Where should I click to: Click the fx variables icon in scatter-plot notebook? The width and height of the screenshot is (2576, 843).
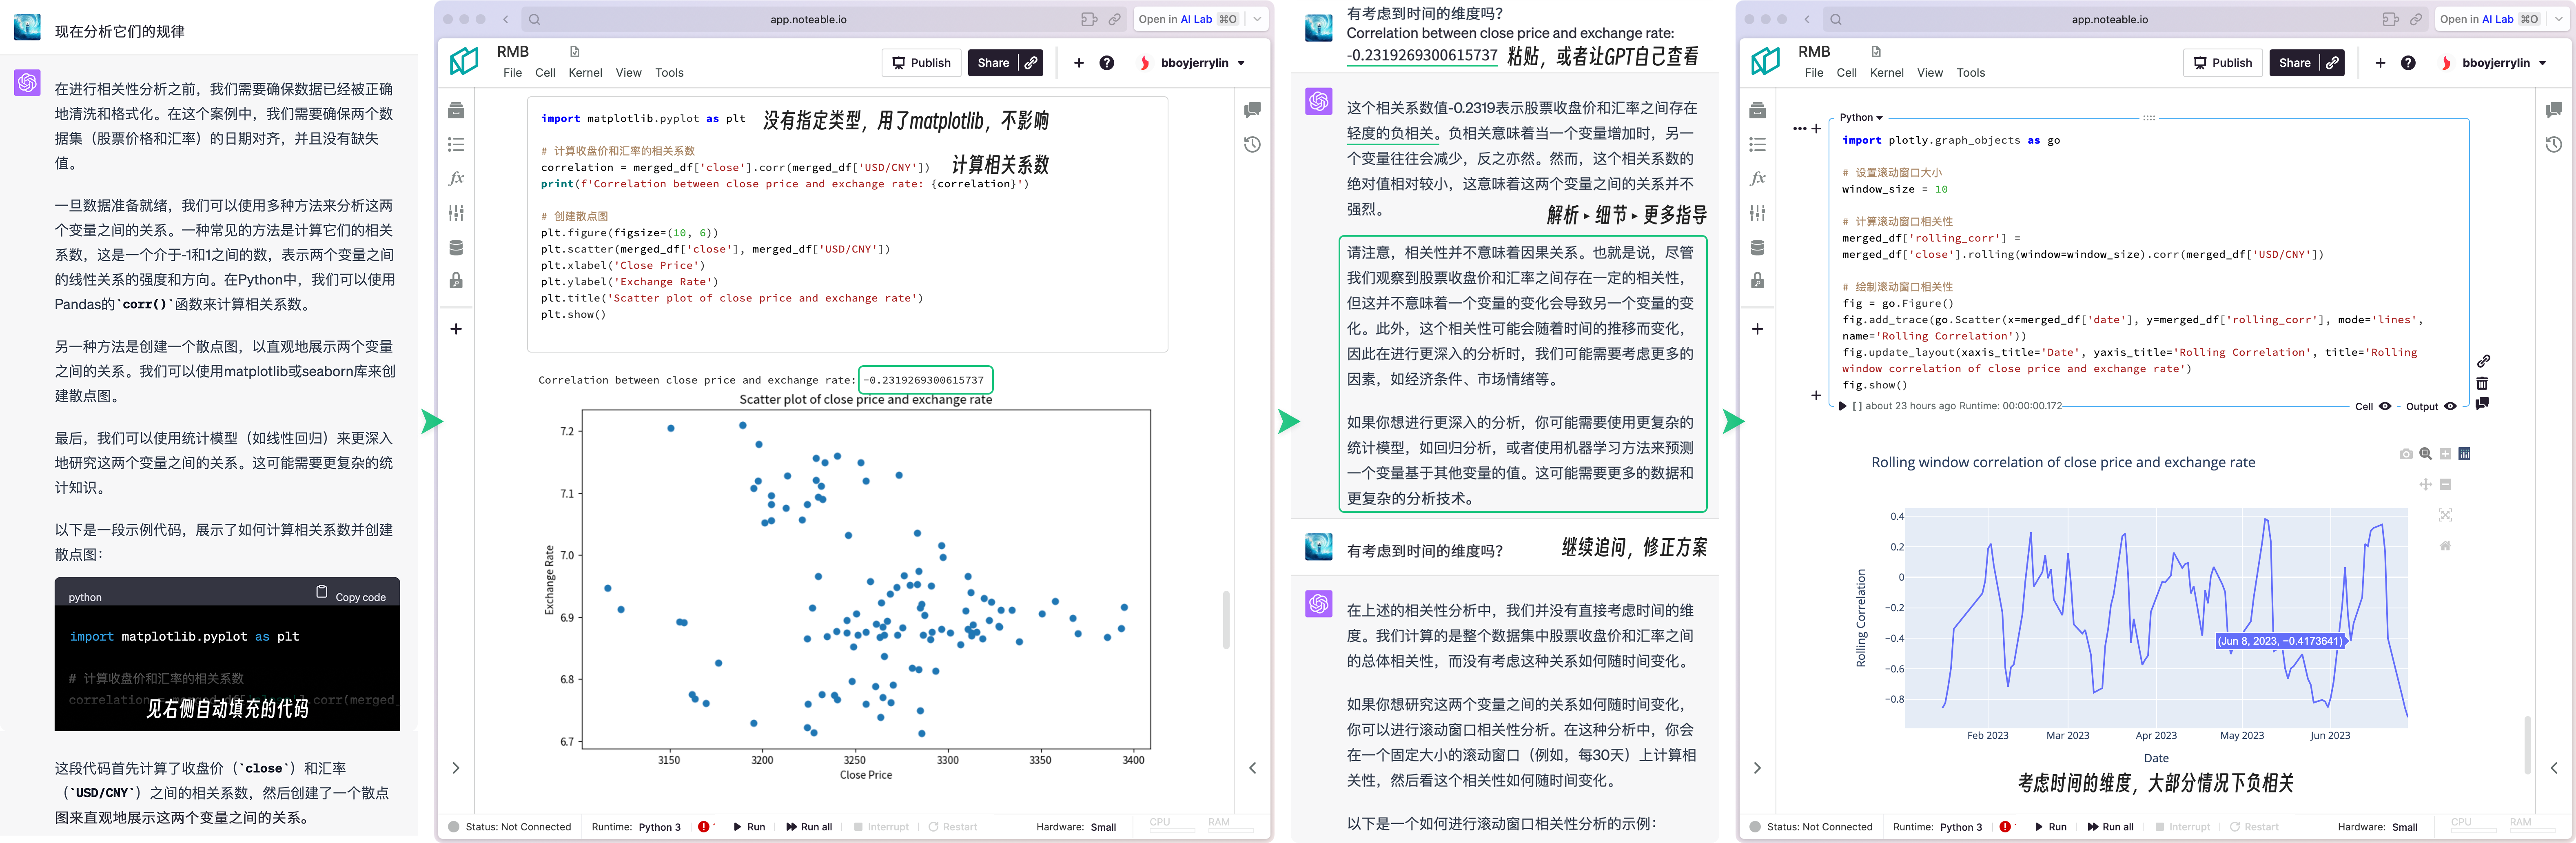pos(456,178)
